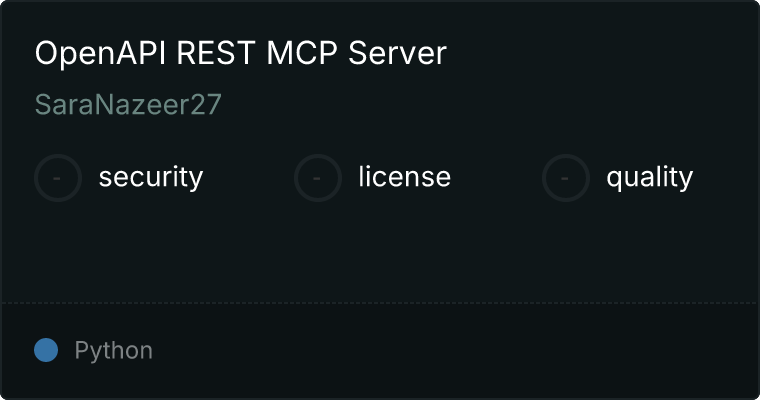Click the word REST in the title

(216, 53)
